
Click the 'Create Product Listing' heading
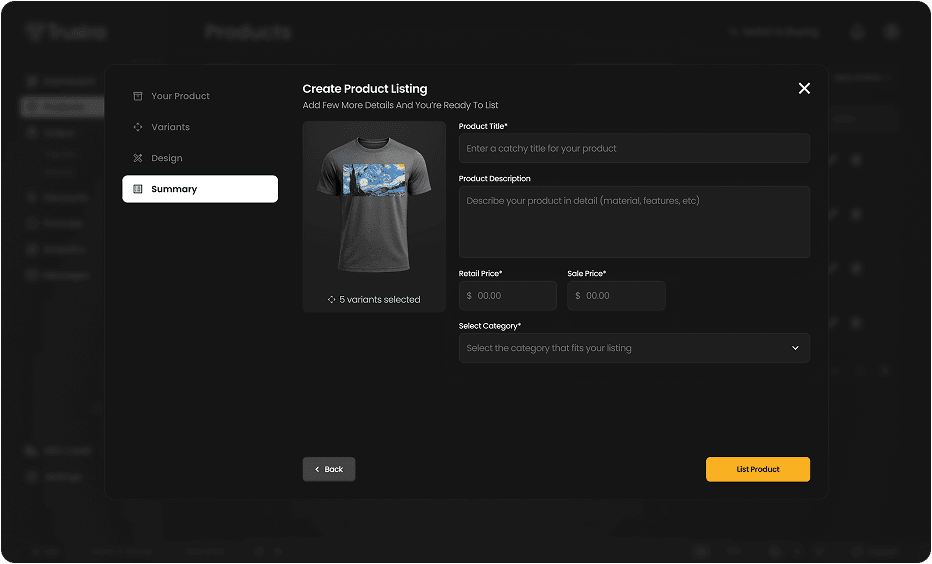tap(365, 89)
